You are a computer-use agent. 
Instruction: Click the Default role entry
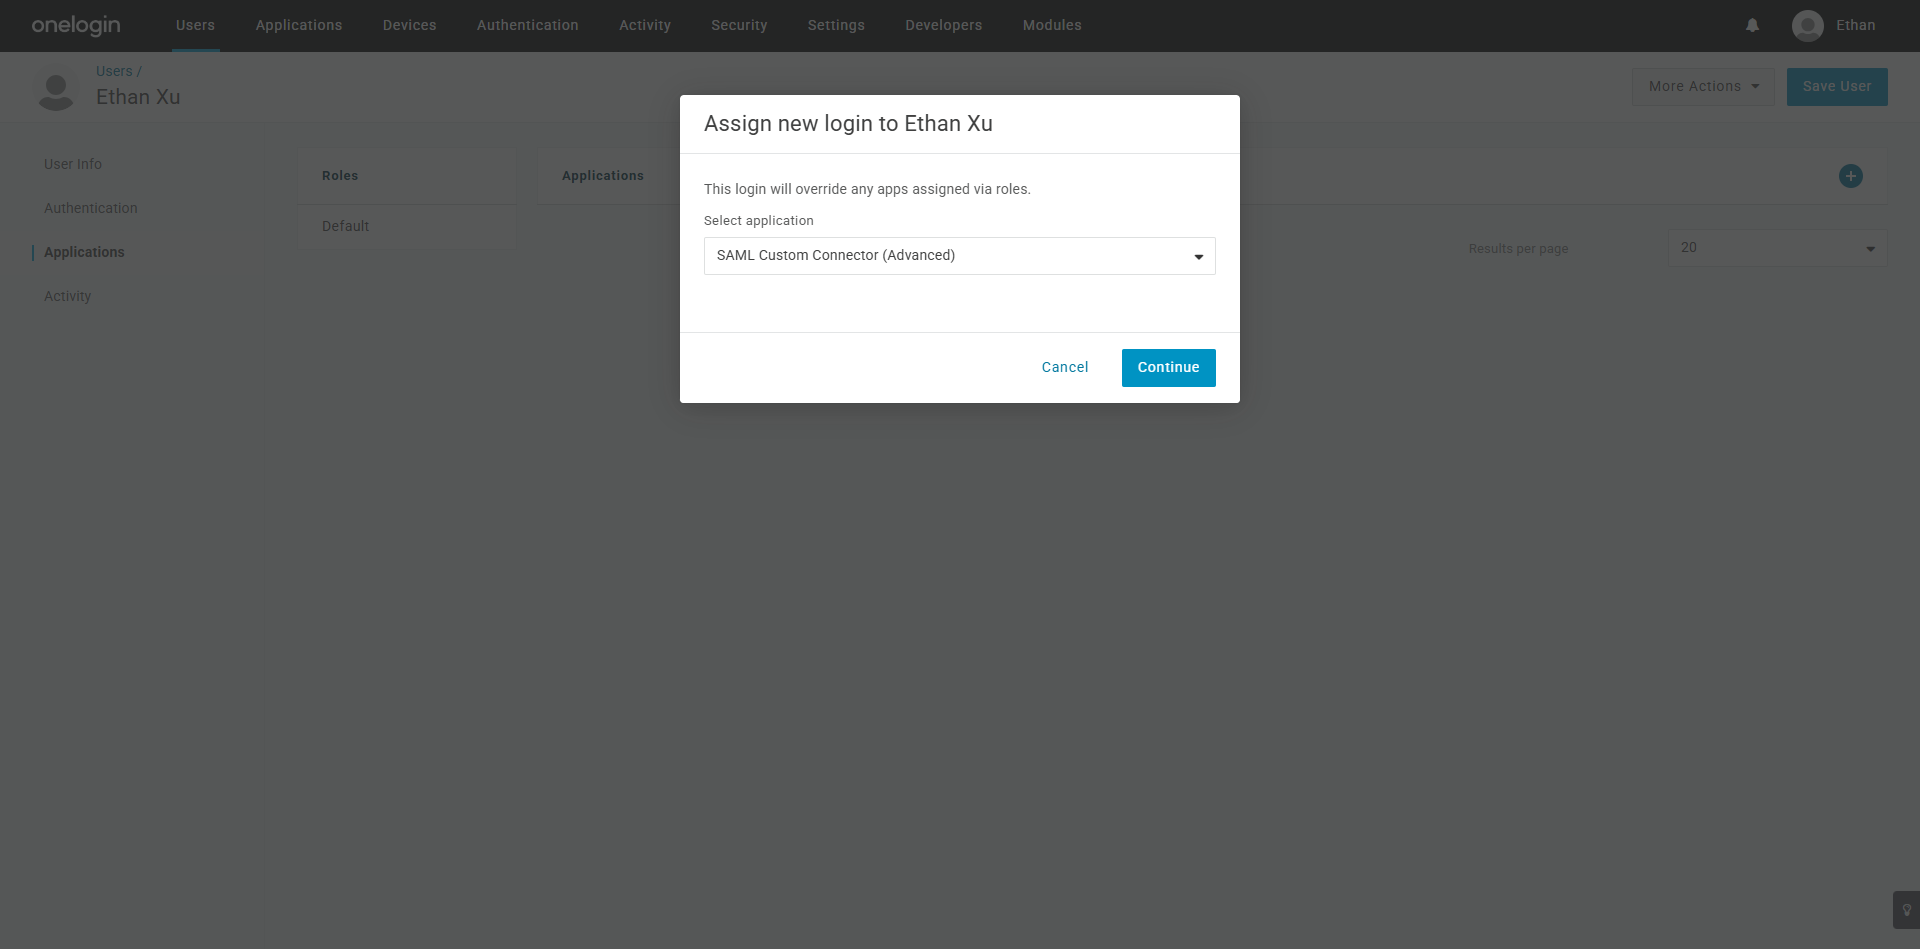click(345, 226)
